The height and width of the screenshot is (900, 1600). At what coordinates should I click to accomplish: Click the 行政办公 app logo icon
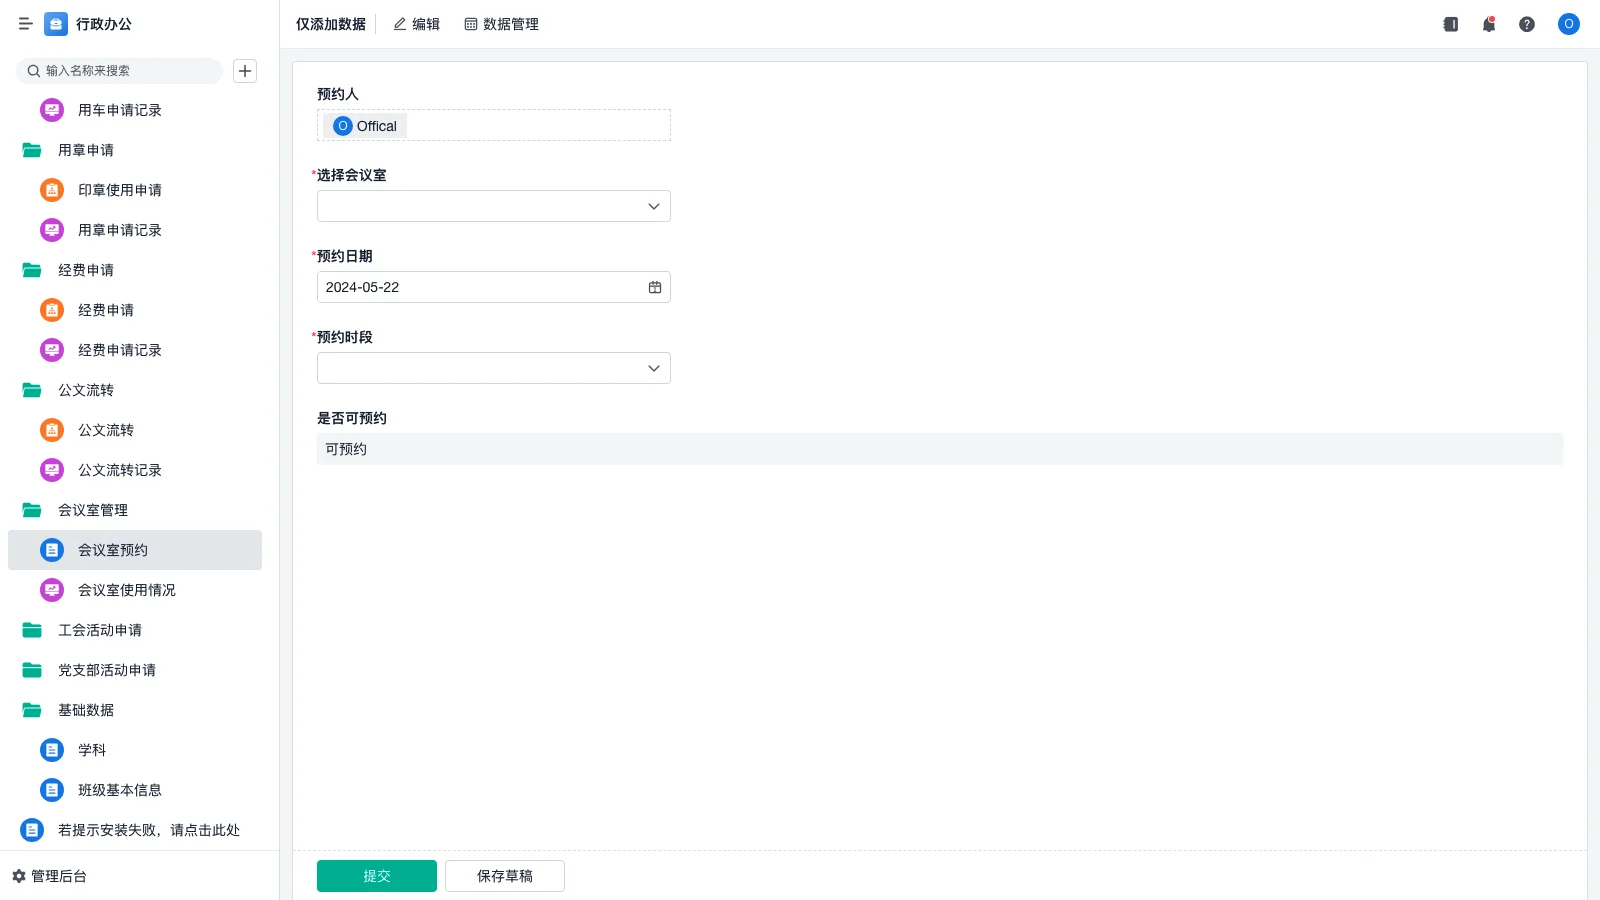tap(56, 24)
